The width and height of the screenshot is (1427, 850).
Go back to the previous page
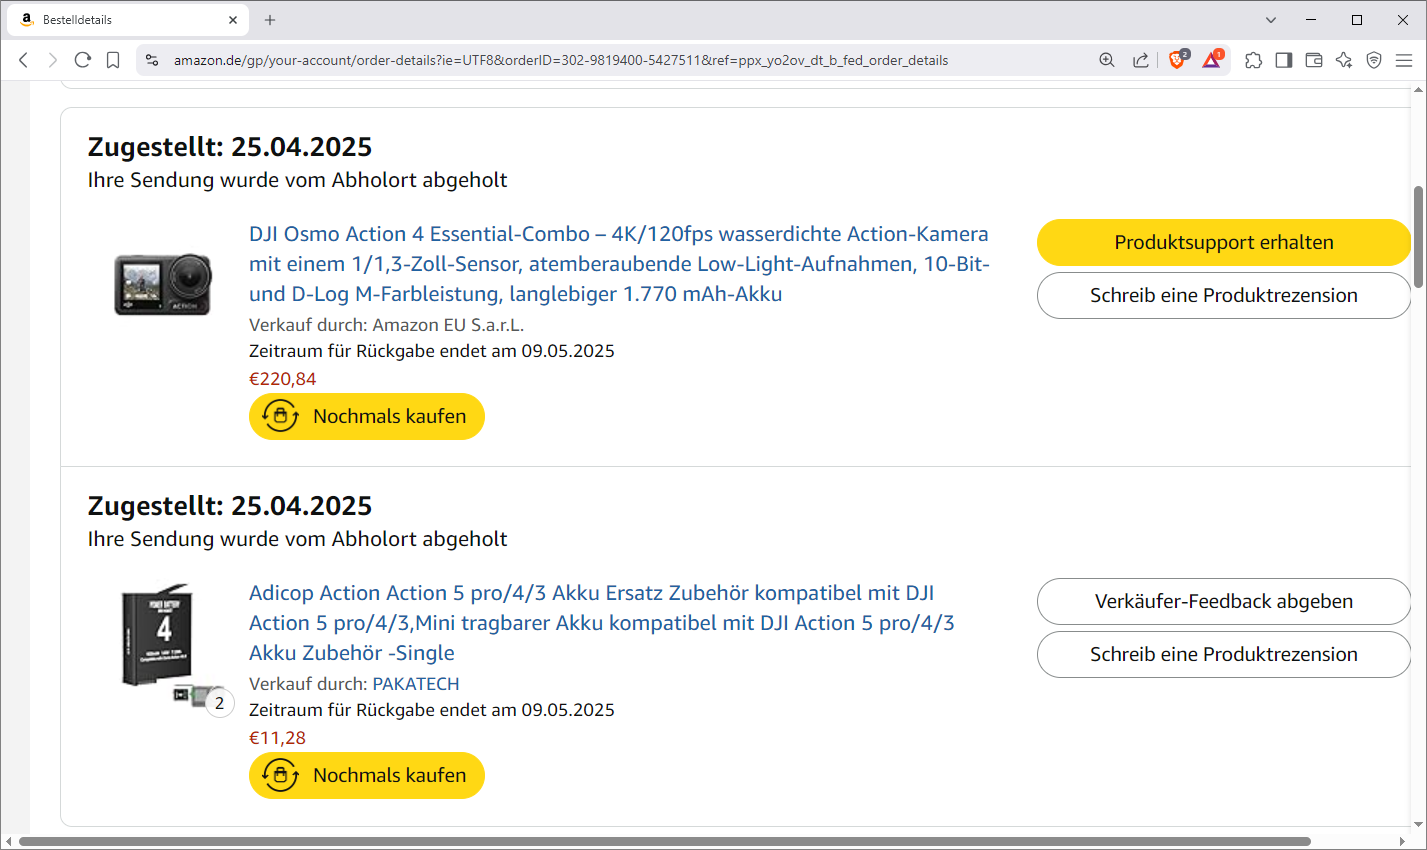click(x=23, y=60)
